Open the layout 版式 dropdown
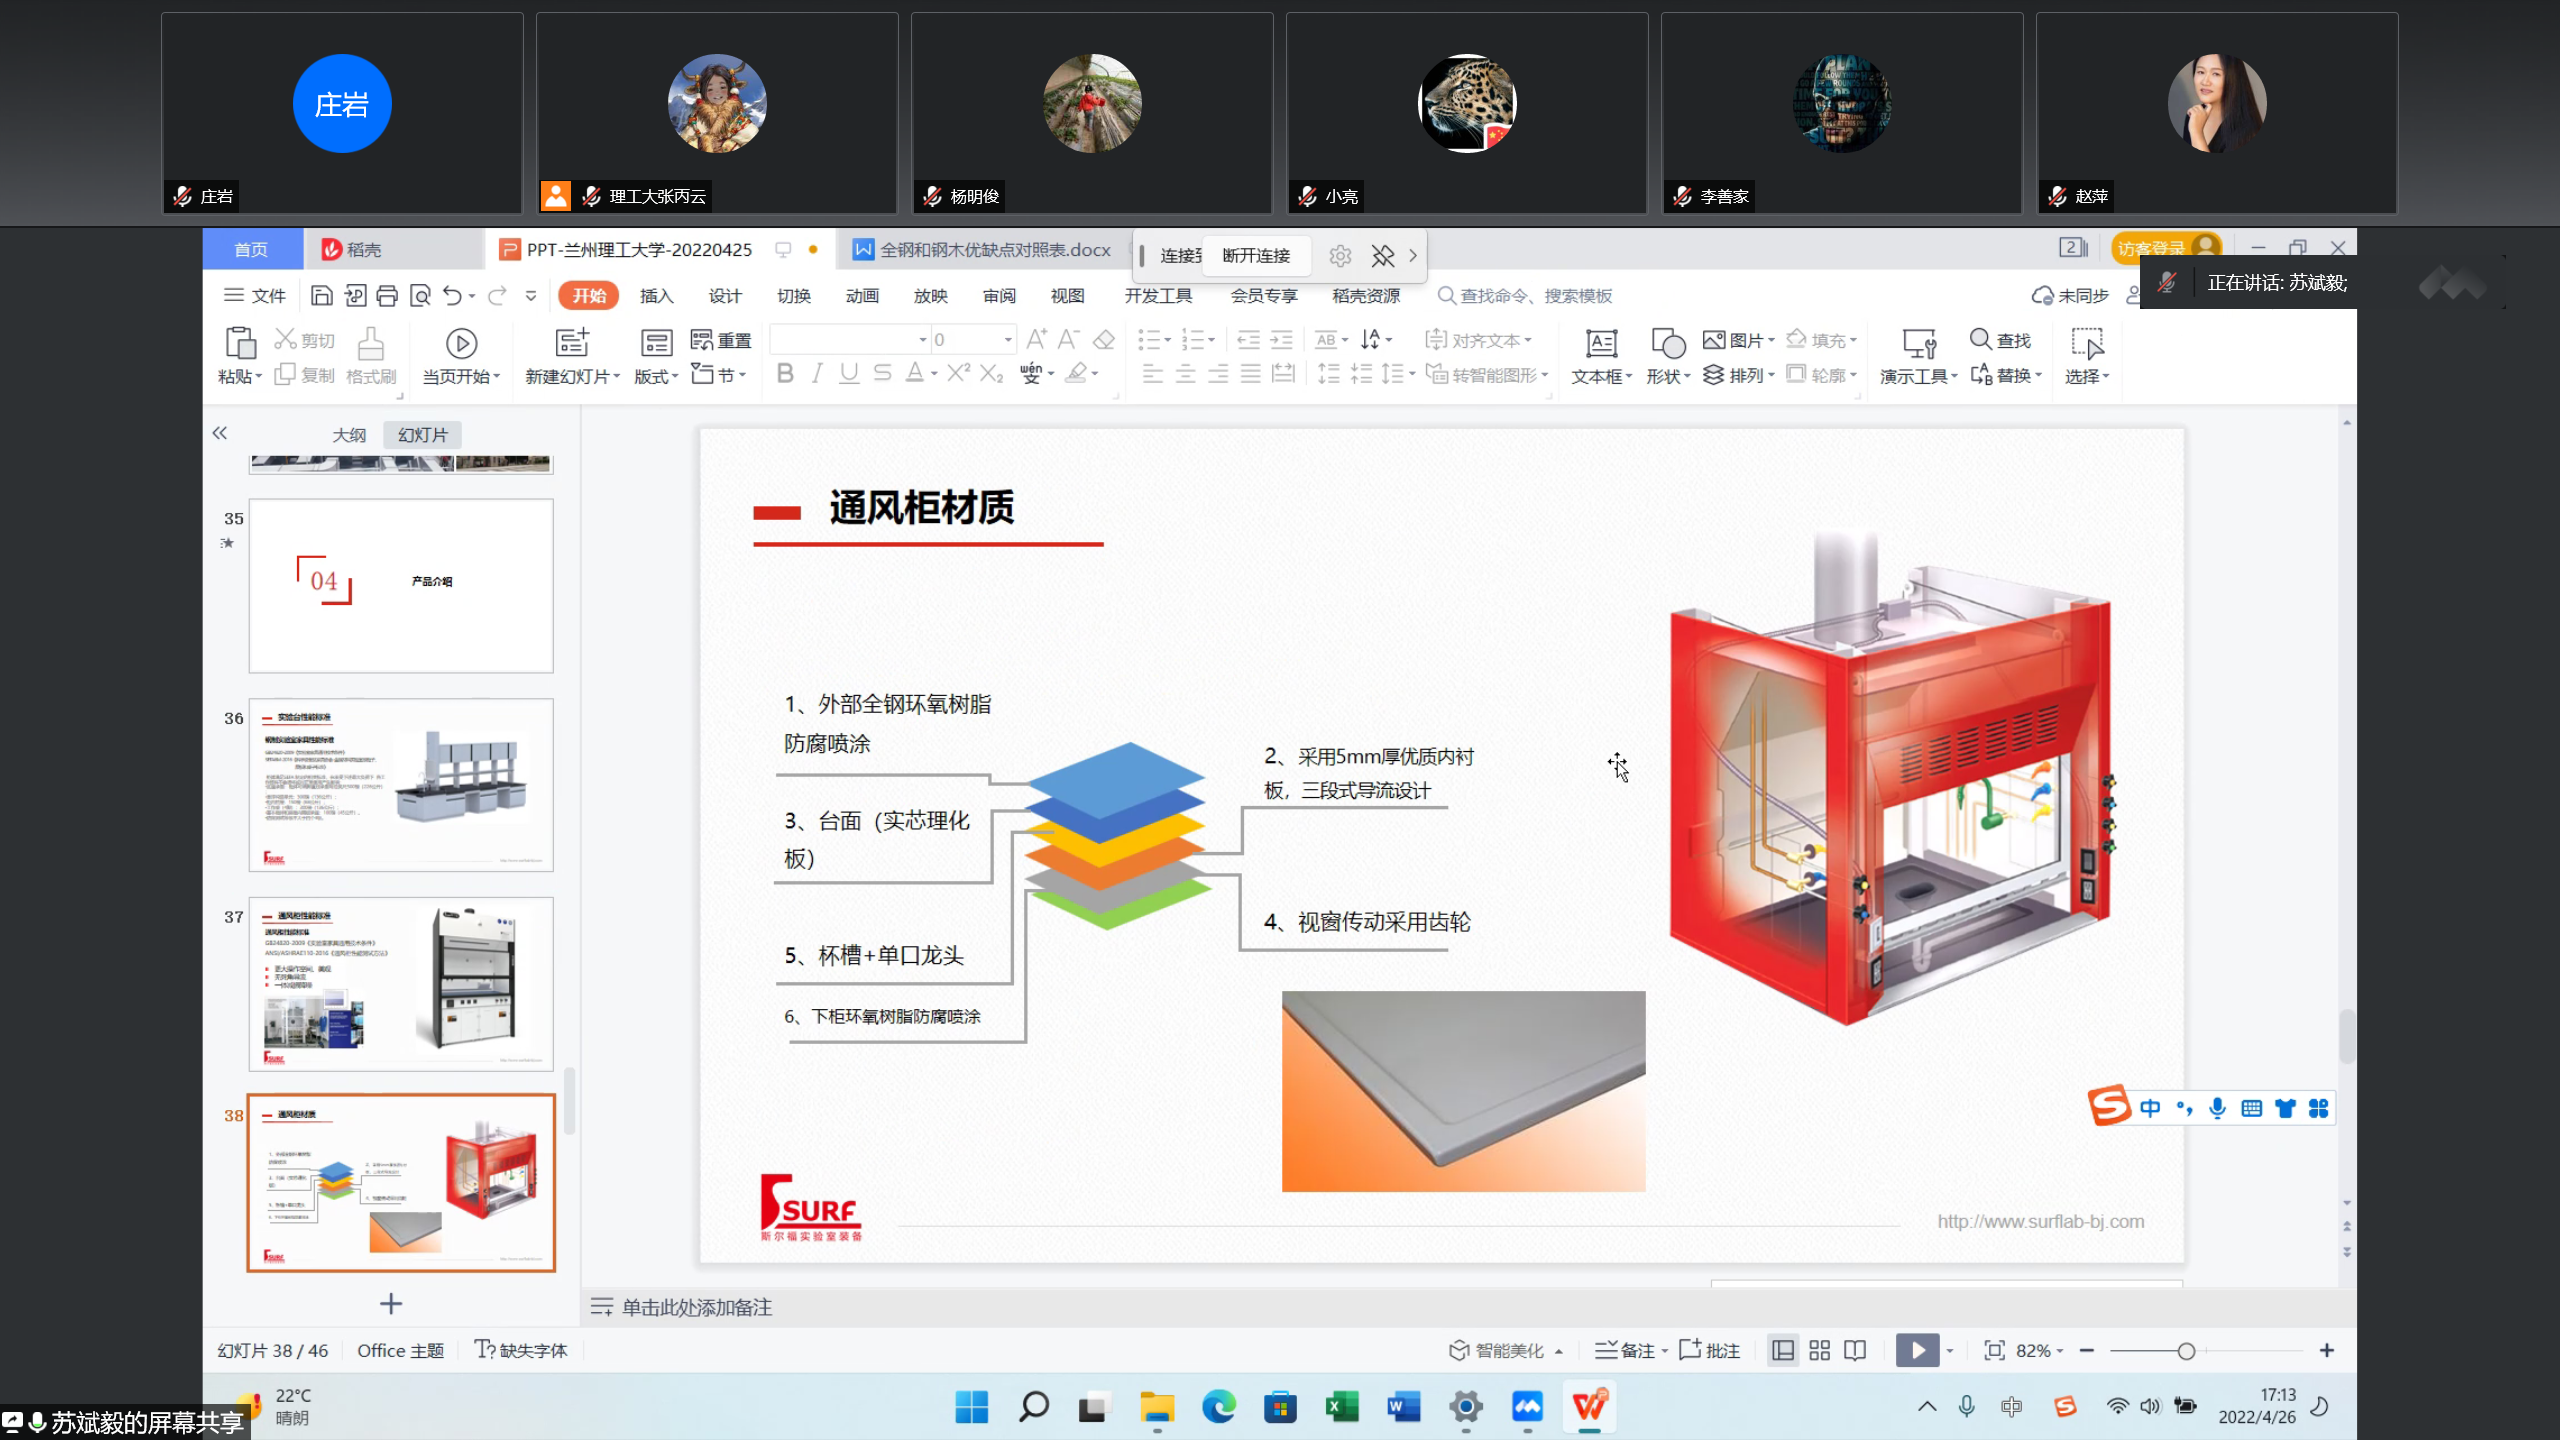The height and width of the screenshot is (1440, 2560). [x=656, y=376]
